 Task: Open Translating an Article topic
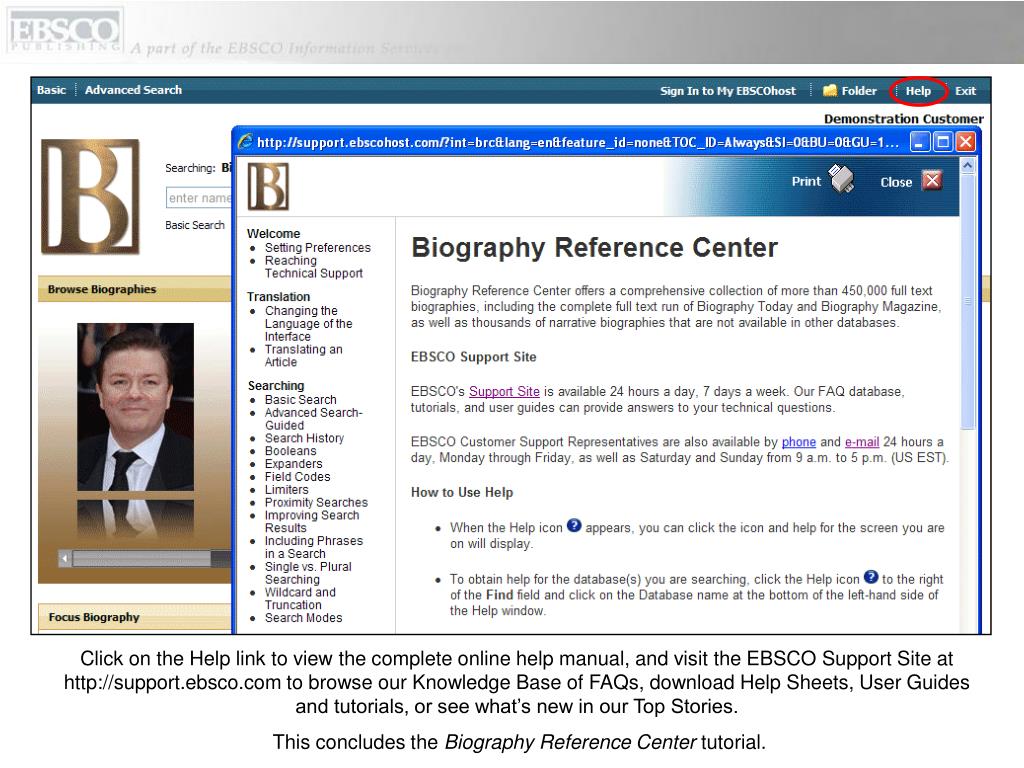(304, 355)
